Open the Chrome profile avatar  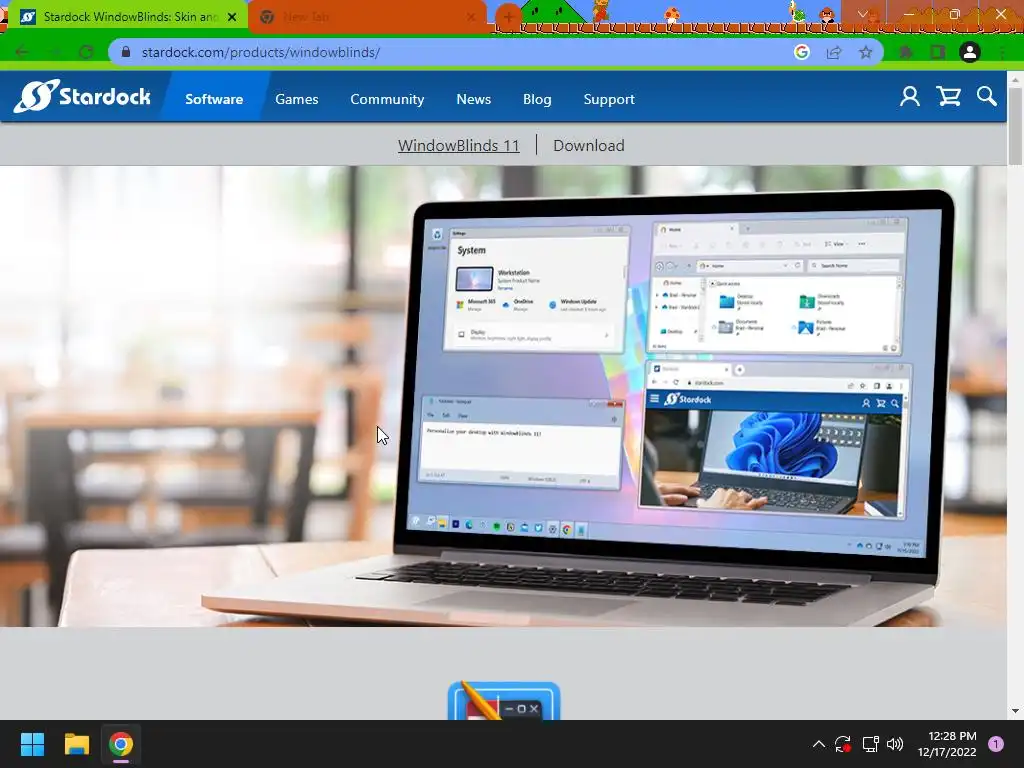click(x=970, y=52)
